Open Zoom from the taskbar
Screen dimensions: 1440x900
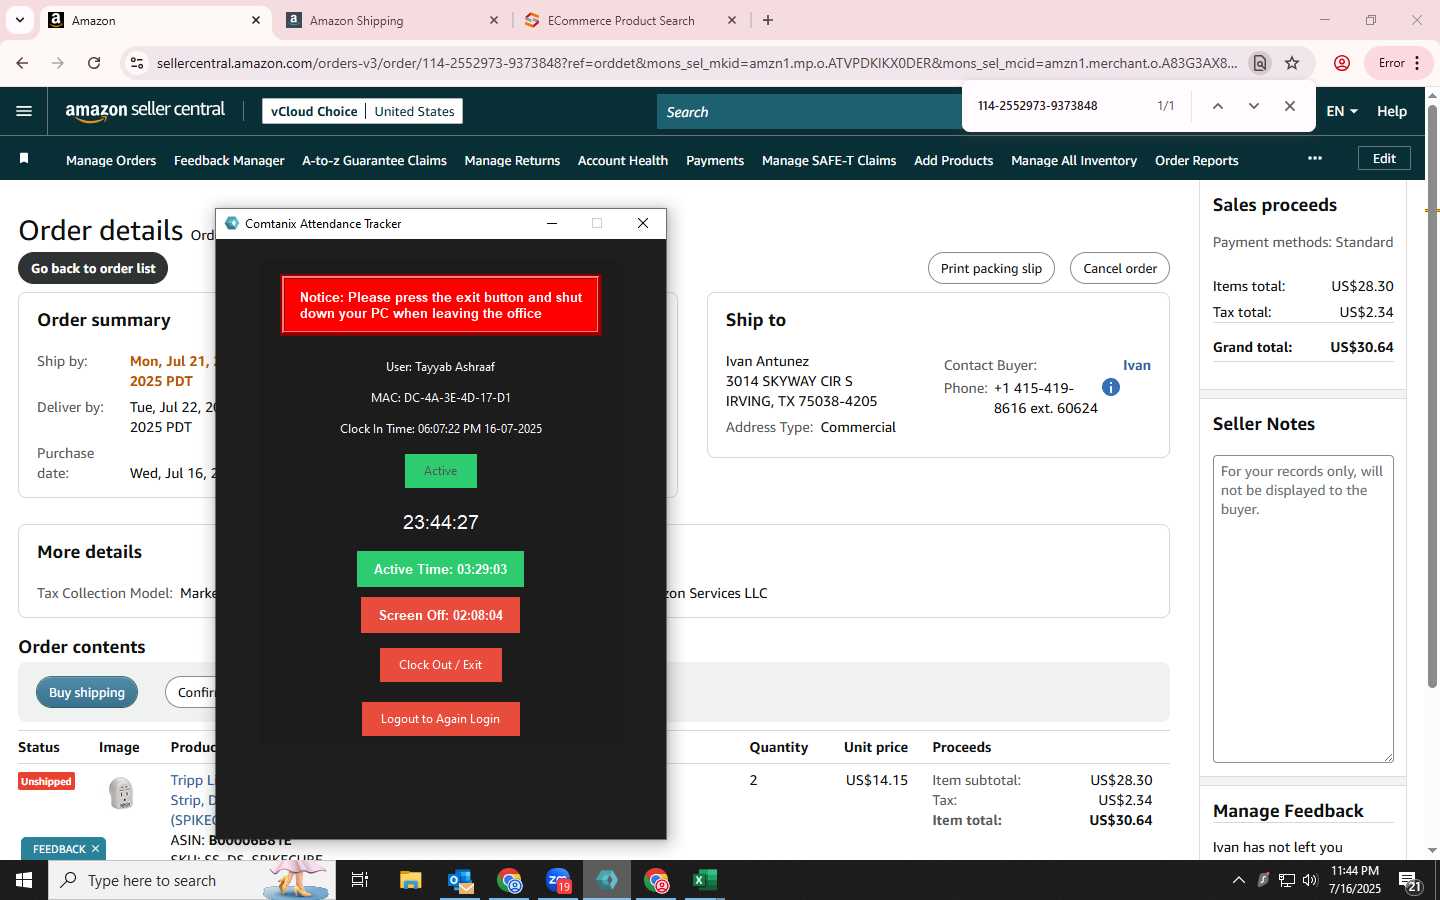pos(558,880)
